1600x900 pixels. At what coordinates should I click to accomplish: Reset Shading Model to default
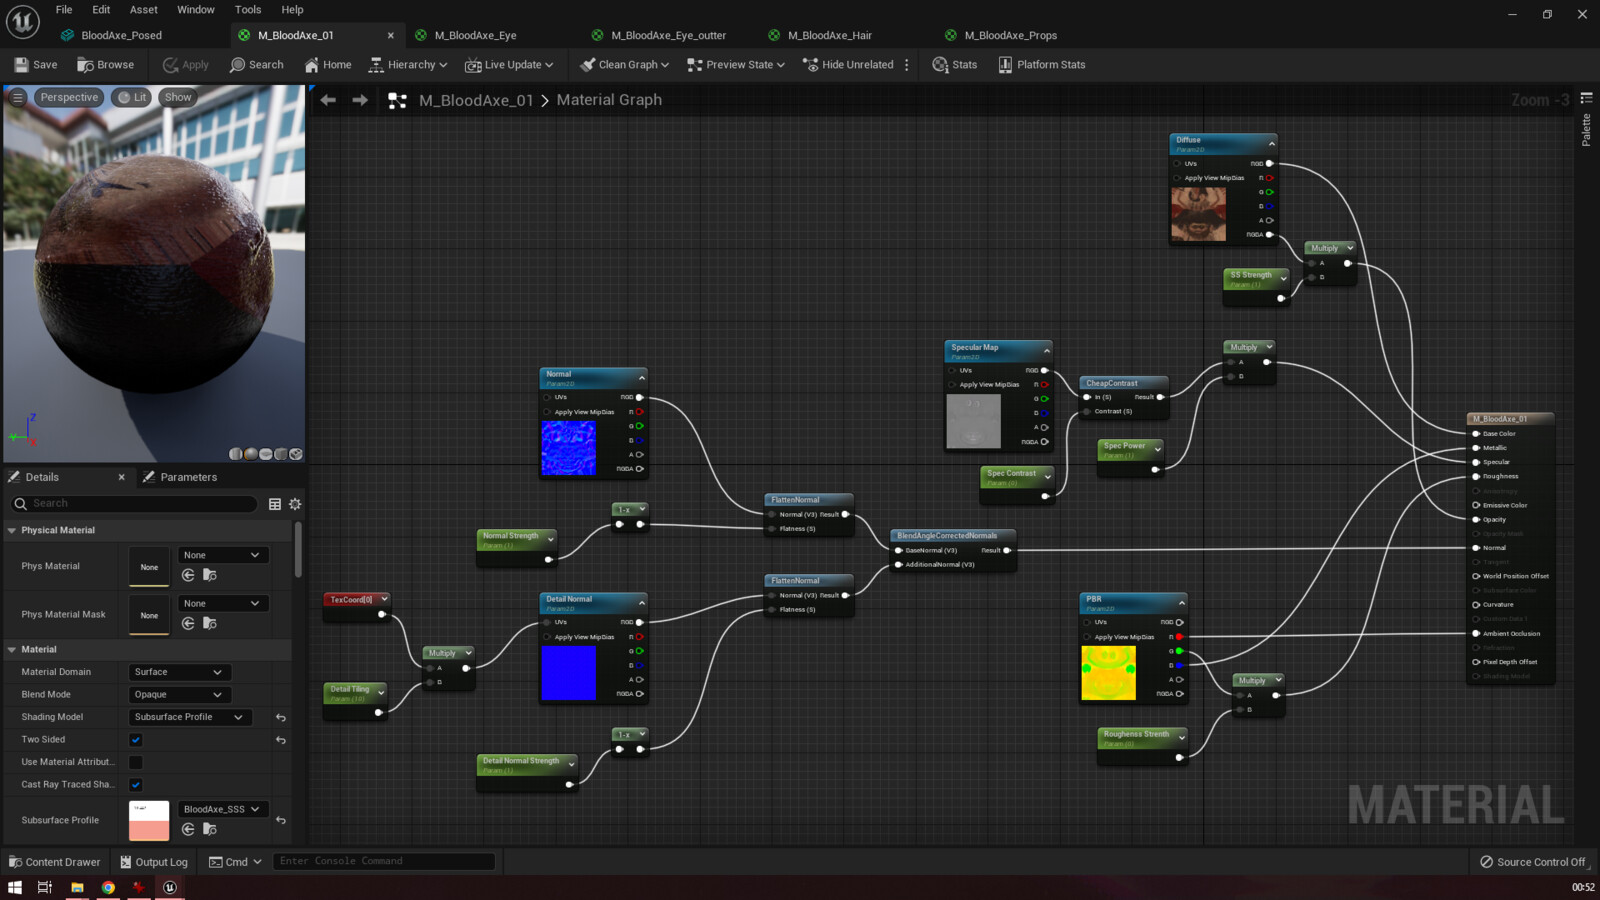click(281, 717)
